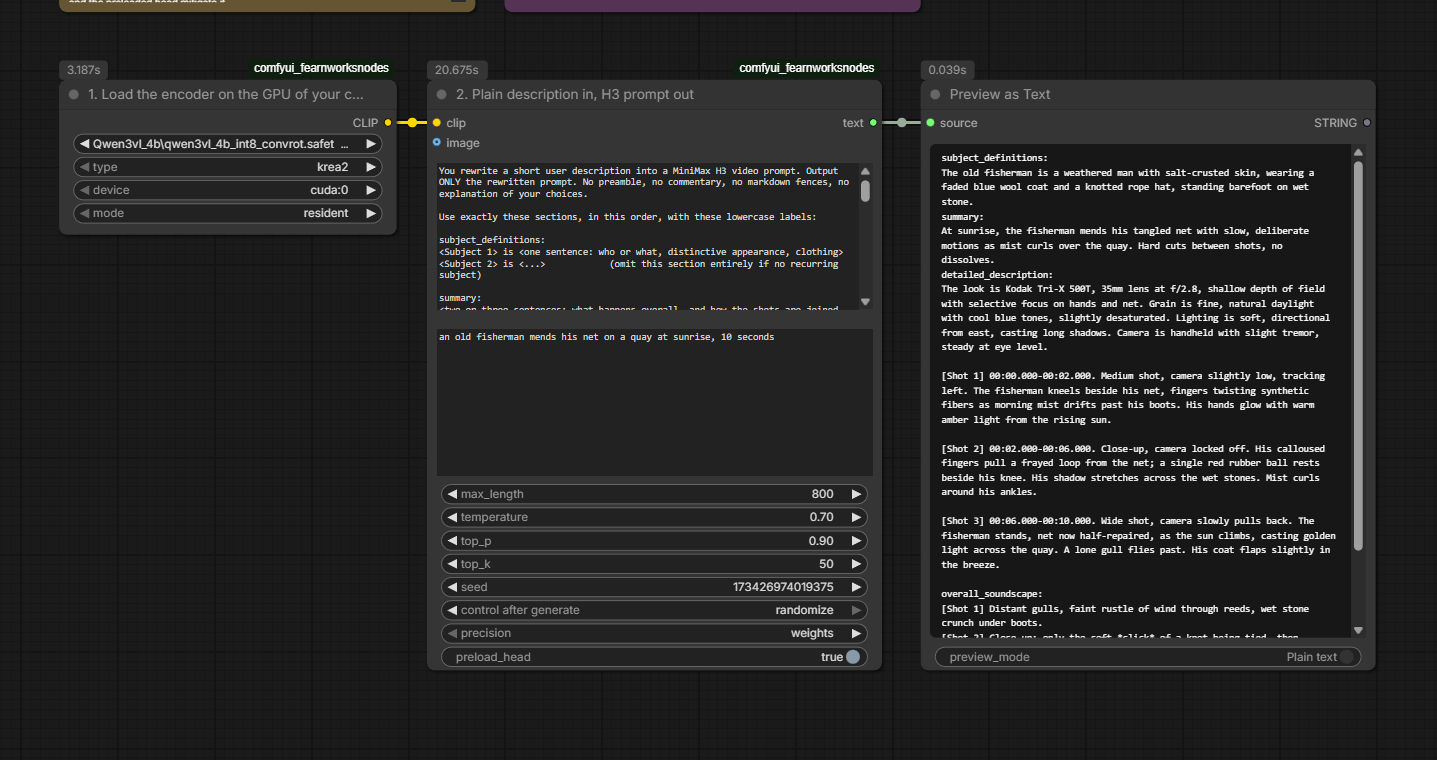
Task: Click the 'an old fisherman mends his net' prompt field
Action: click(654, 402)
